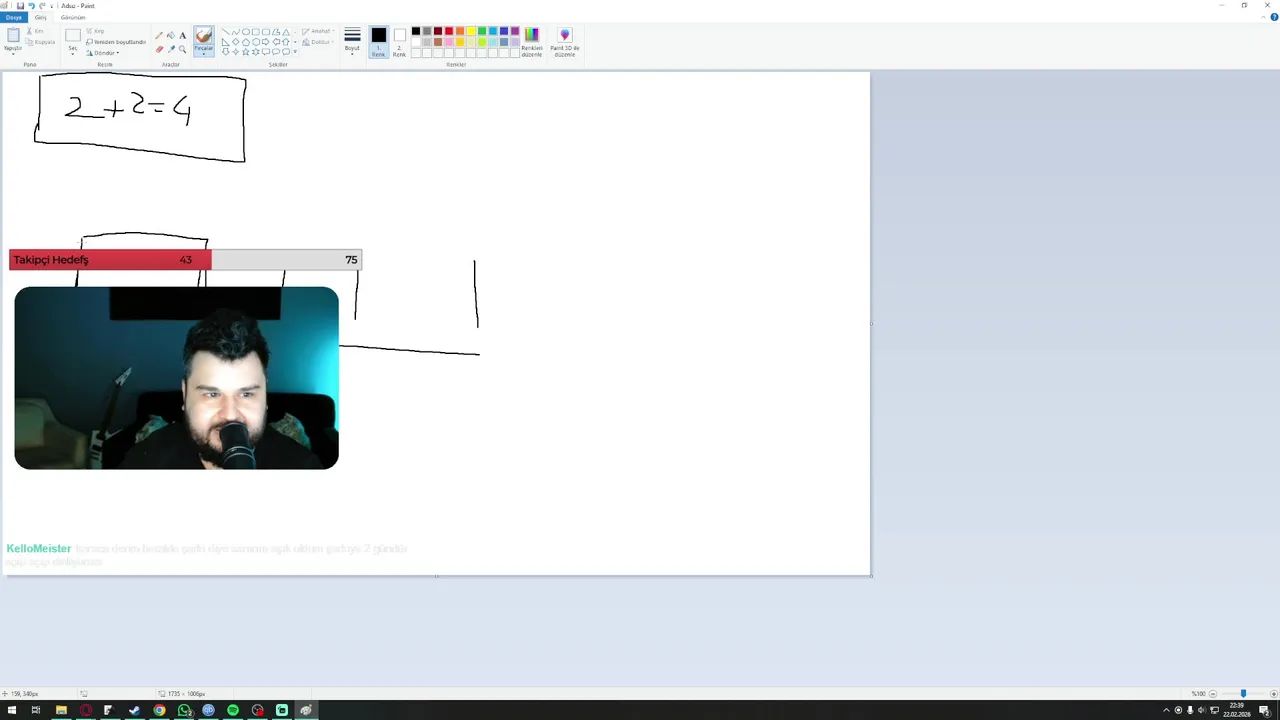Select 1. Renk foreground color

point(379,41)
